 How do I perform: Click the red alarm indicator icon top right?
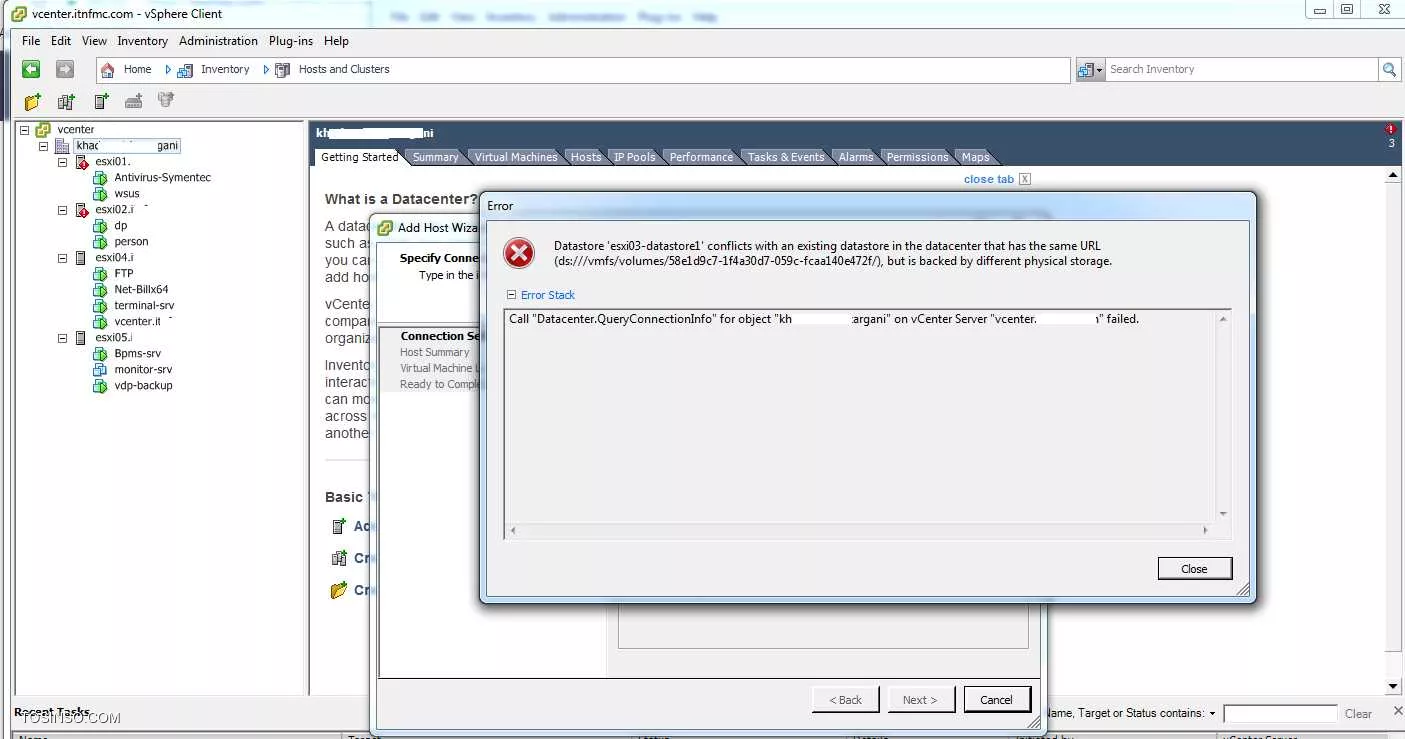[x=1391, y=130]
